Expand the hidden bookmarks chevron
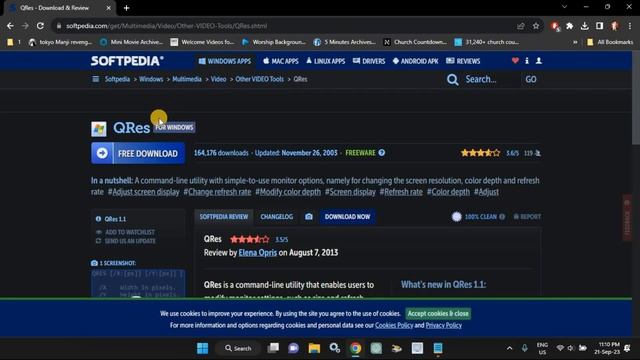This screenshot has height=360, width=640. pos(575,42)
